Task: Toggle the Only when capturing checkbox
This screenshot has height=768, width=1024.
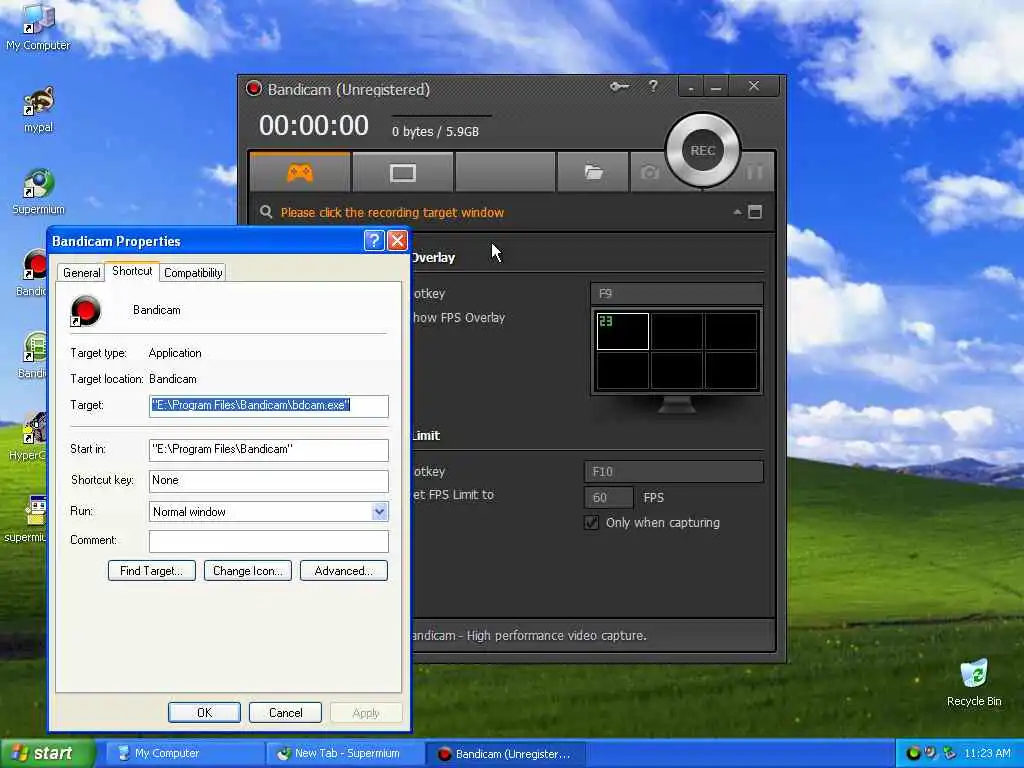Action: point(592,522)
